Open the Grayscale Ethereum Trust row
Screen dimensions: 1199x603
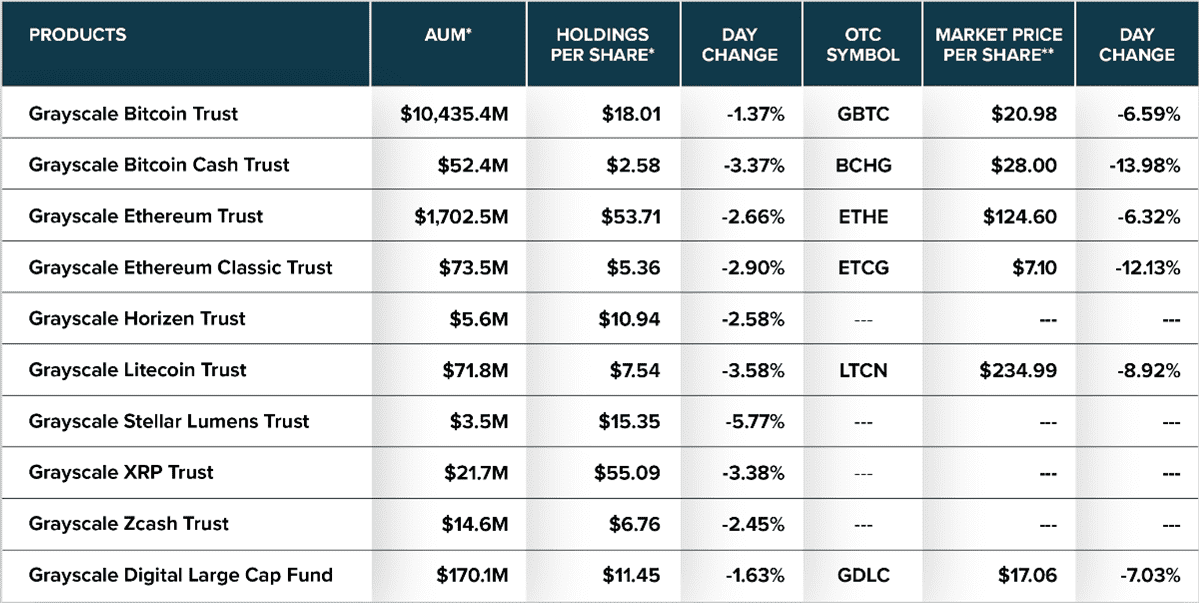coord(145,216)
